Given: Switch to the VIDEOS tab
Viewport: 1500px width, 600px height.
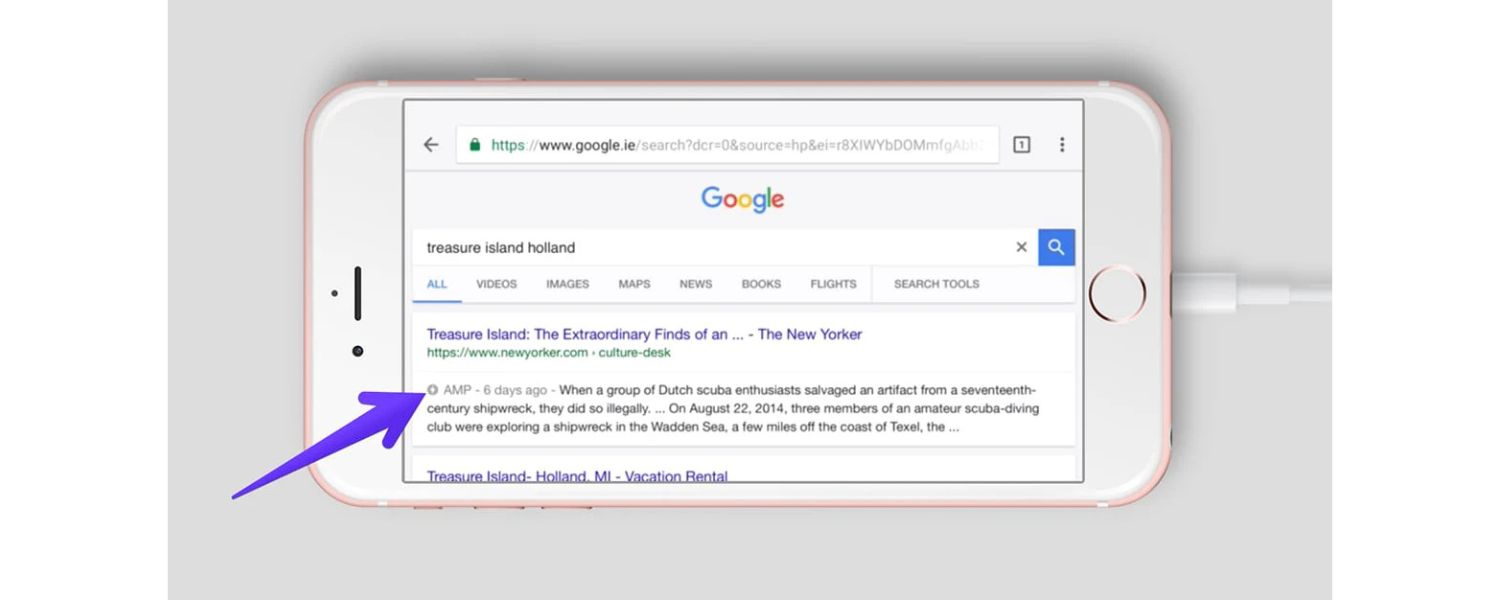Looking at the screenshot, I should [496, 284].
